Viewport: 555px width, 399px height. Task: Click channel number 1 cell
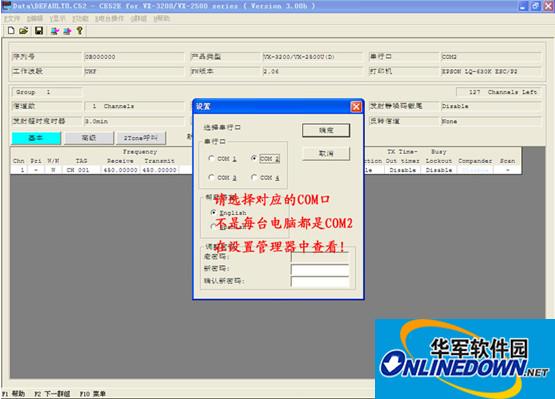click(19, 170)
